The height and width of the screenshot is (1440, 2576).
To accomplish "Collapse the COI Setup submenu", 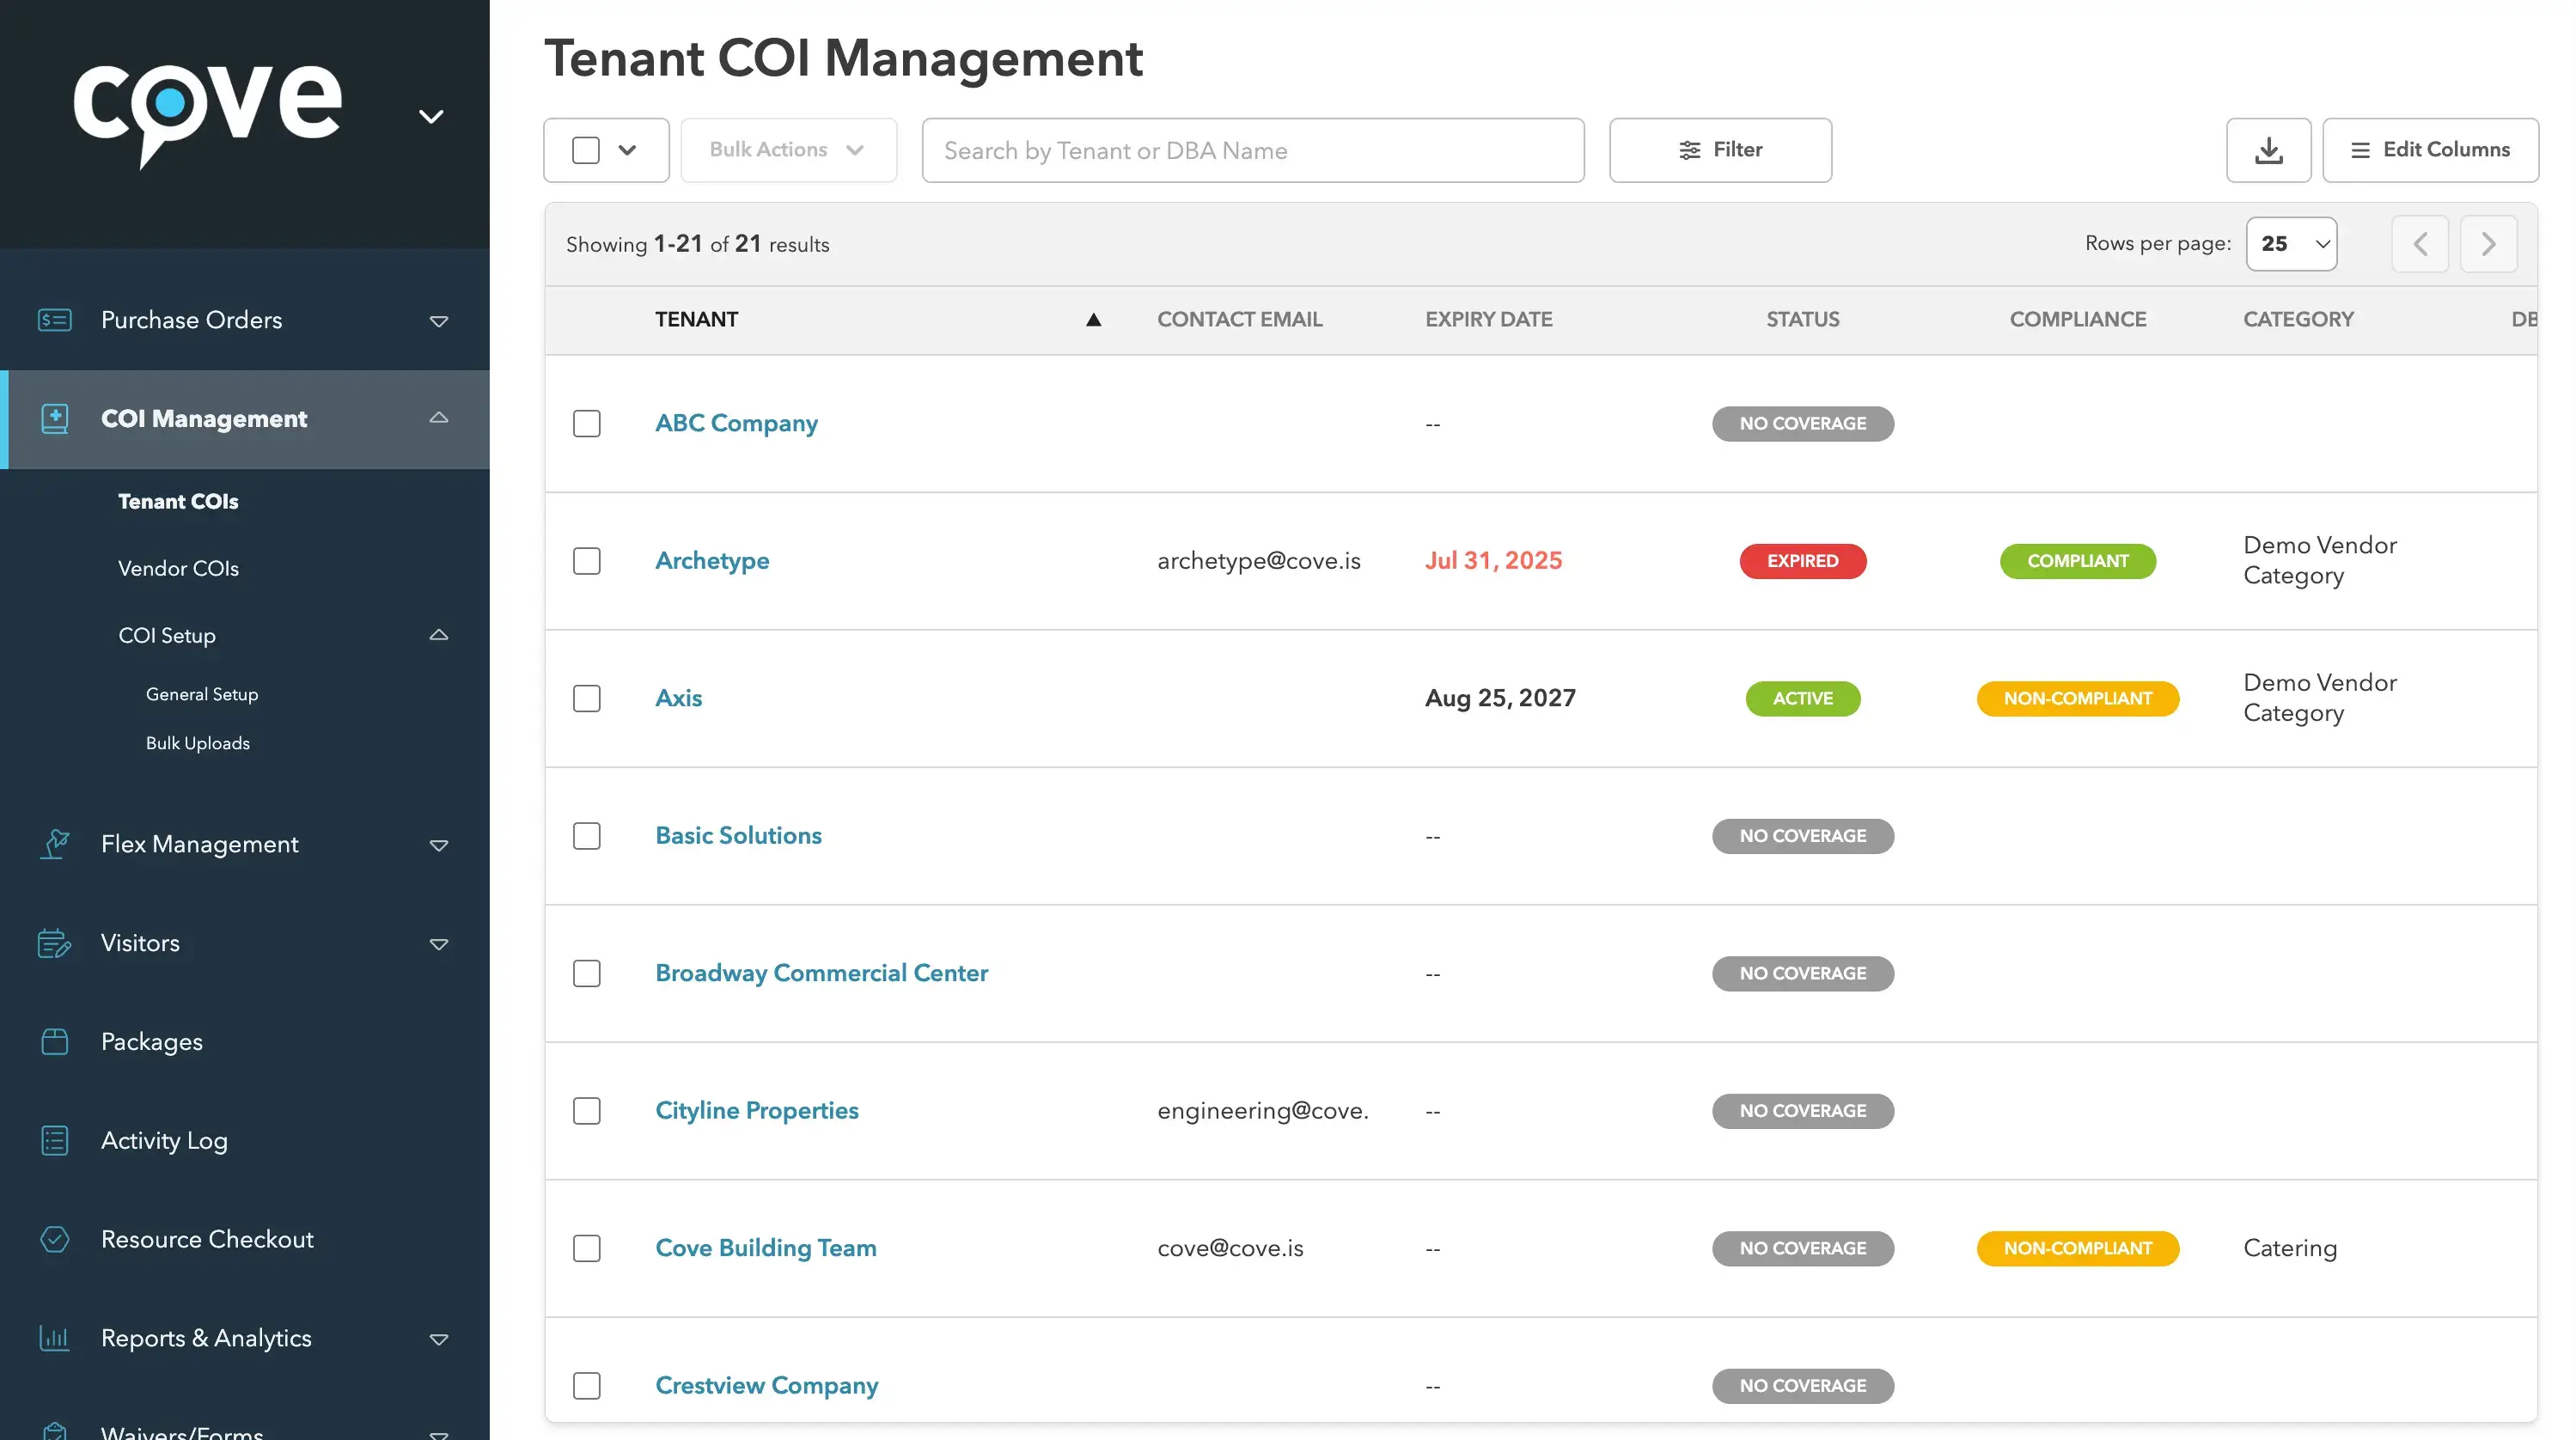I will (438, 636).
